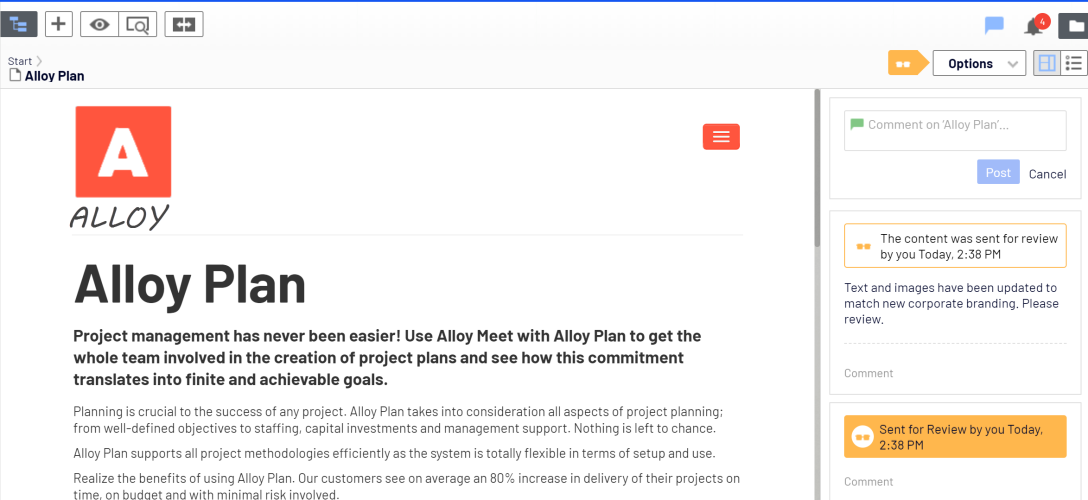Toggle the eye preview mode

(99, 24)
